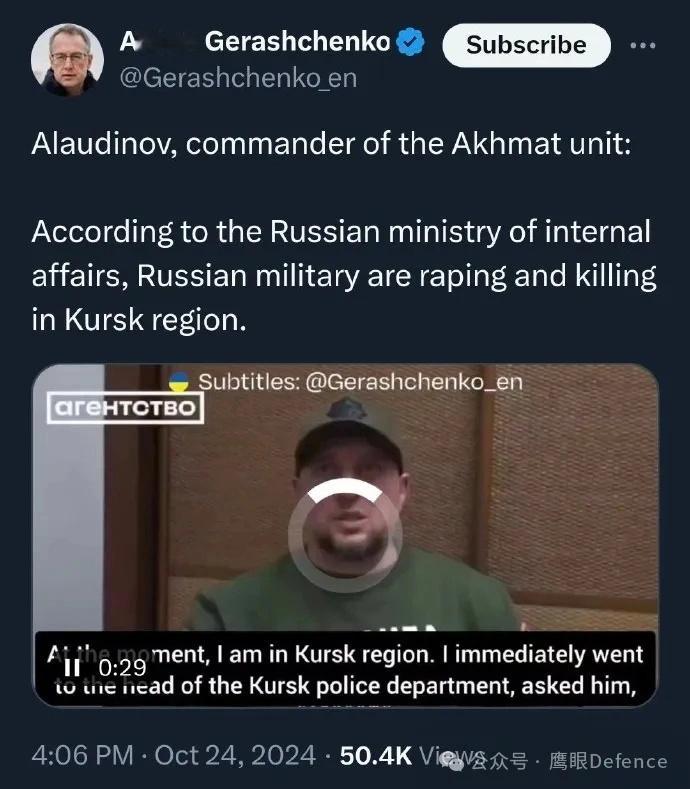
Task: Open the @Gerashchenko_en handle link
Action: (x=238, y=78)
